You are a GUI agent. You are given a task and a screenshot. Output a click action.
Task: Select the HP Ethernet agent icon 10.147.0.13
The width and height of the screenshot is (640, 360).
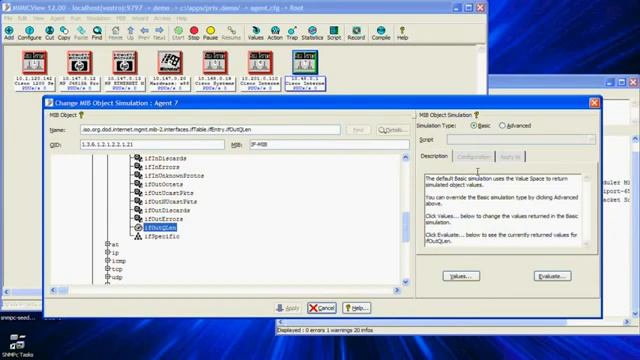tap(124, 62)
